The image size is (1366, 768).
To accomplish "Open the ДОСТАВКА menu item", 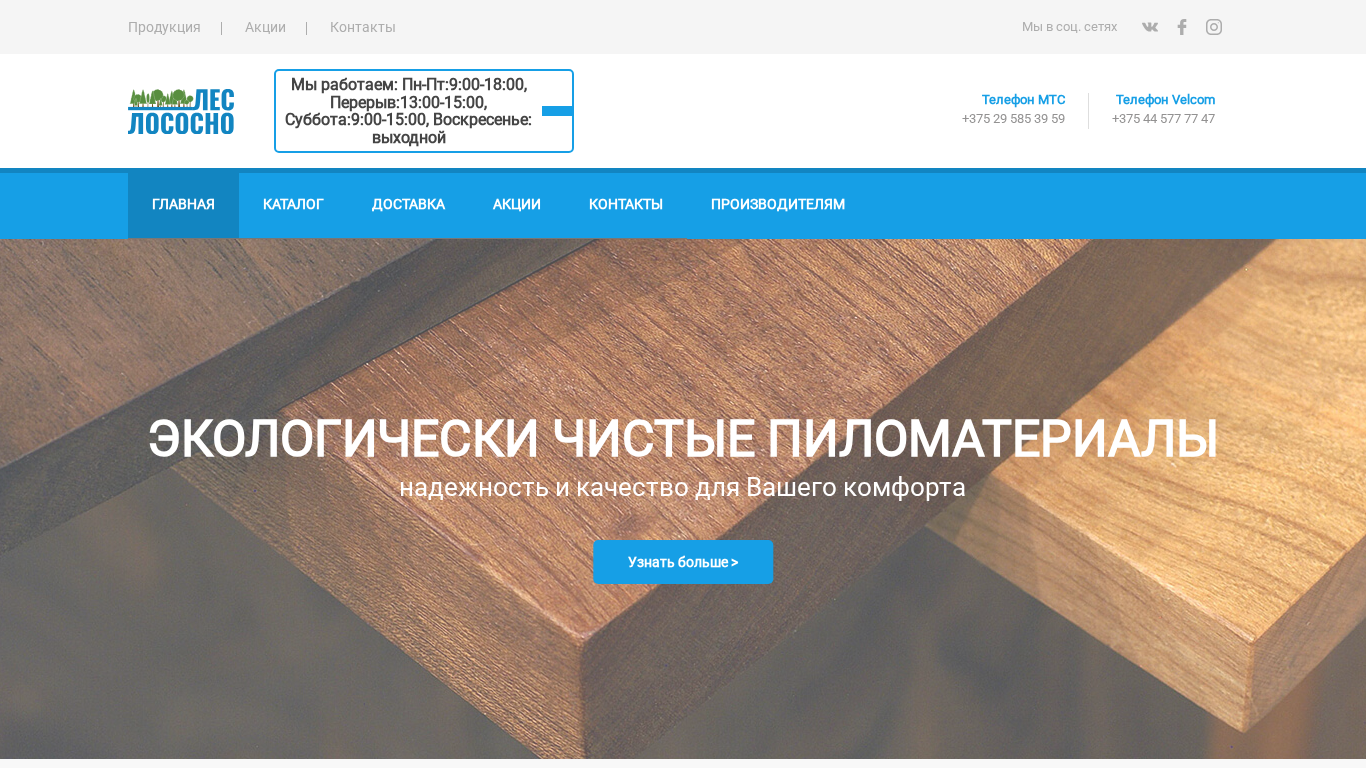I will (x=408, y=205).
